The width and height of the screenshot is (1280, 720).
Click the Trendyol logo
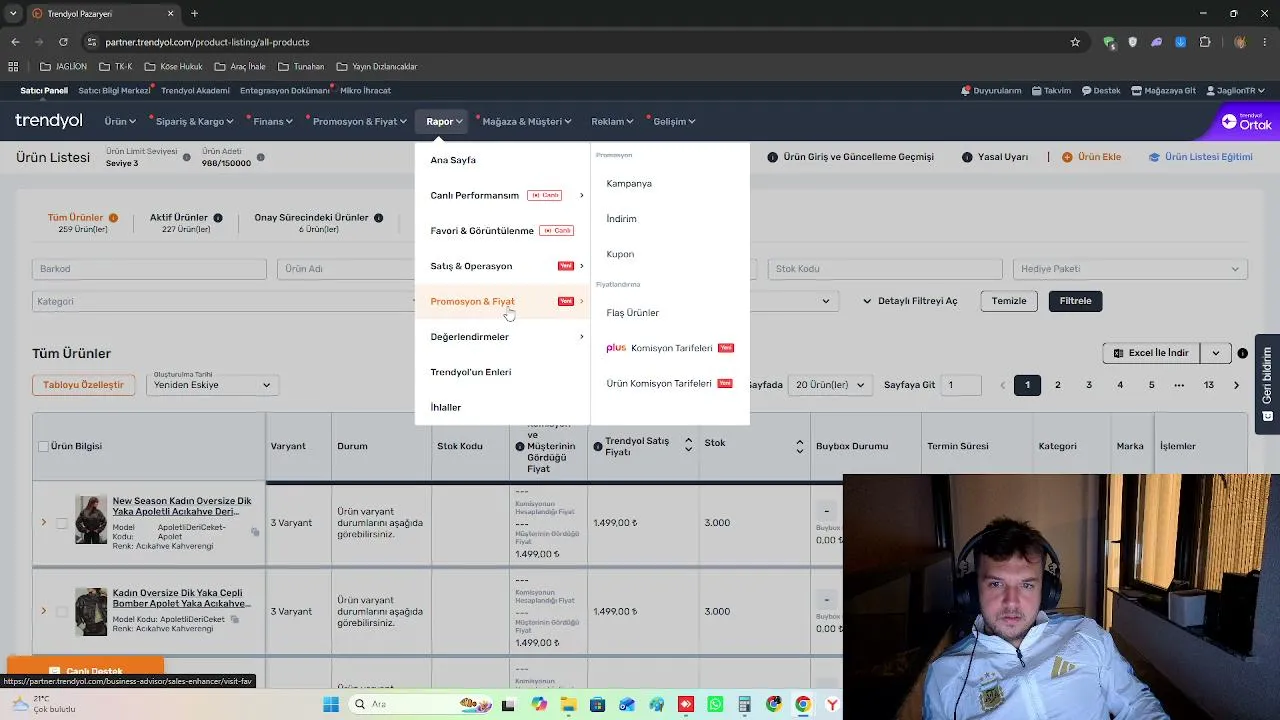tap(49, 121)
